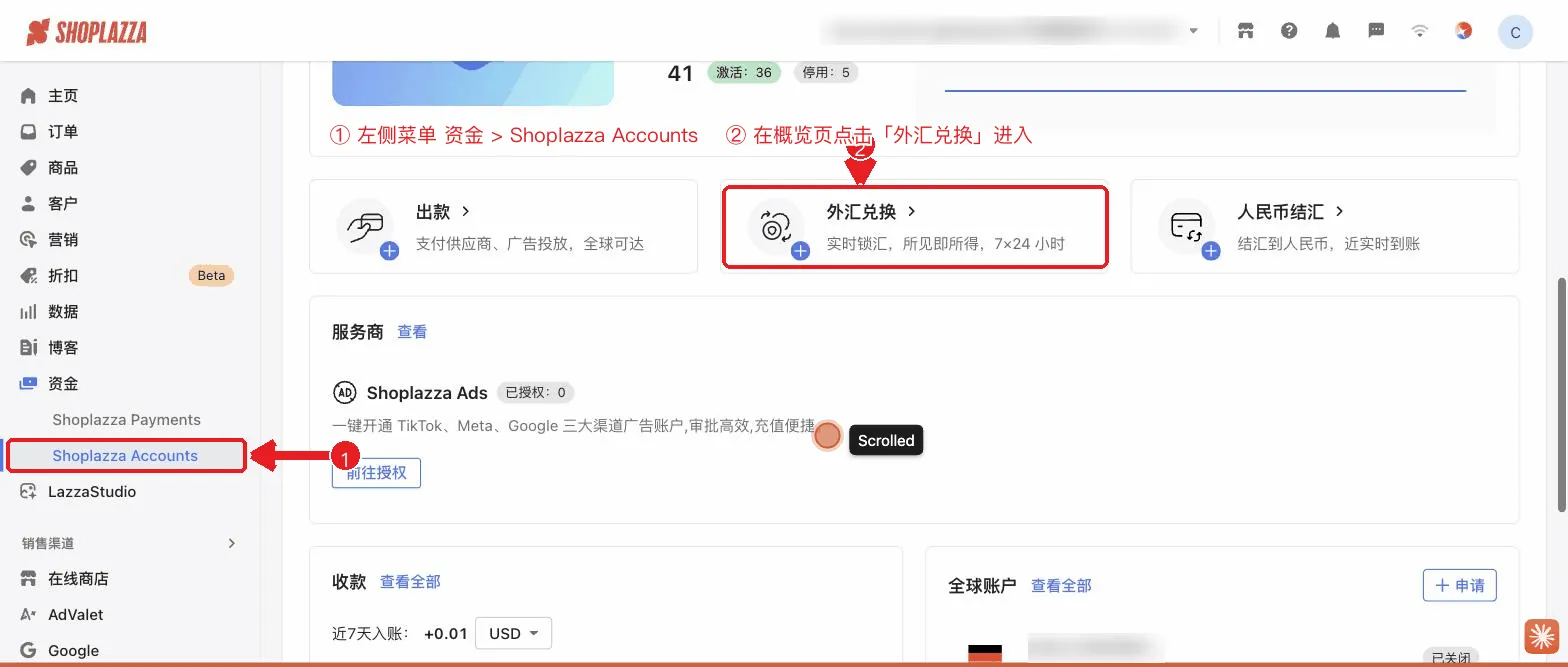
Task: Open the storefront icon in top bar
Action: click(1246, 31)
